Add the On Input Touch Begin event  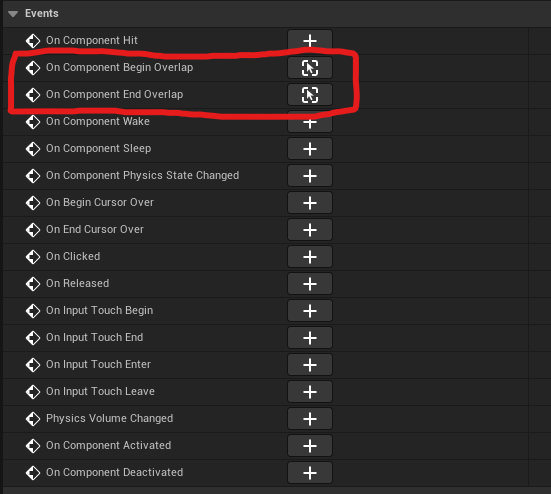[310, 311]
